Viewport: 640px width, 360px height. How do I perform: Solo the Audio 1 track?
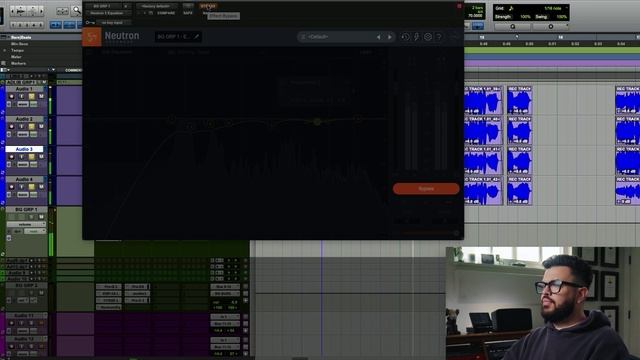point(31,96)
